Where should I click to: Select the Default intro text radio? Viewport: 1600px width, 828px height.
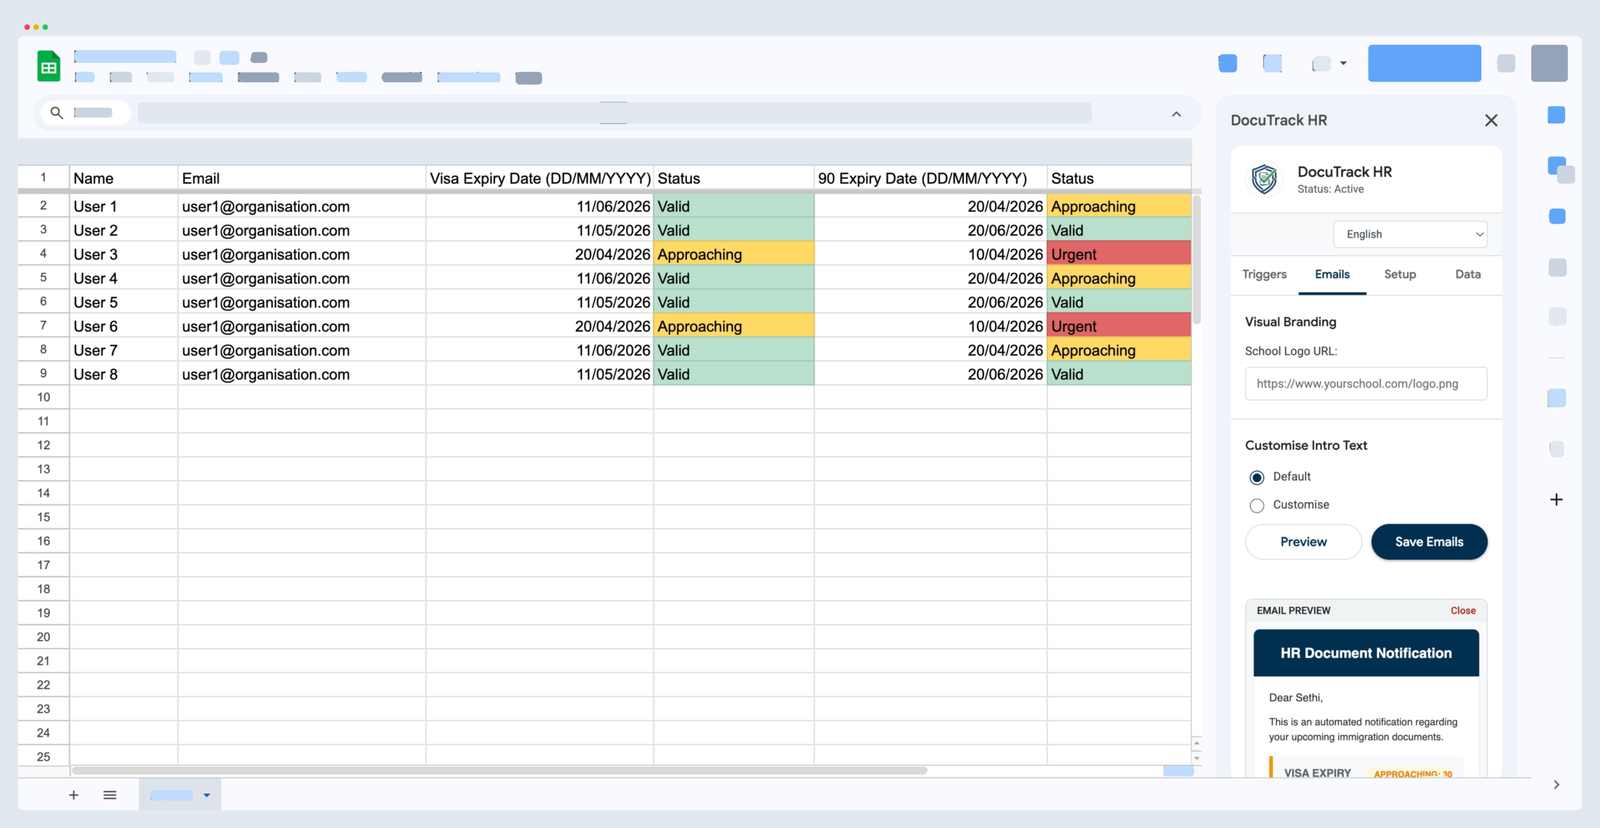point(1257,478)
